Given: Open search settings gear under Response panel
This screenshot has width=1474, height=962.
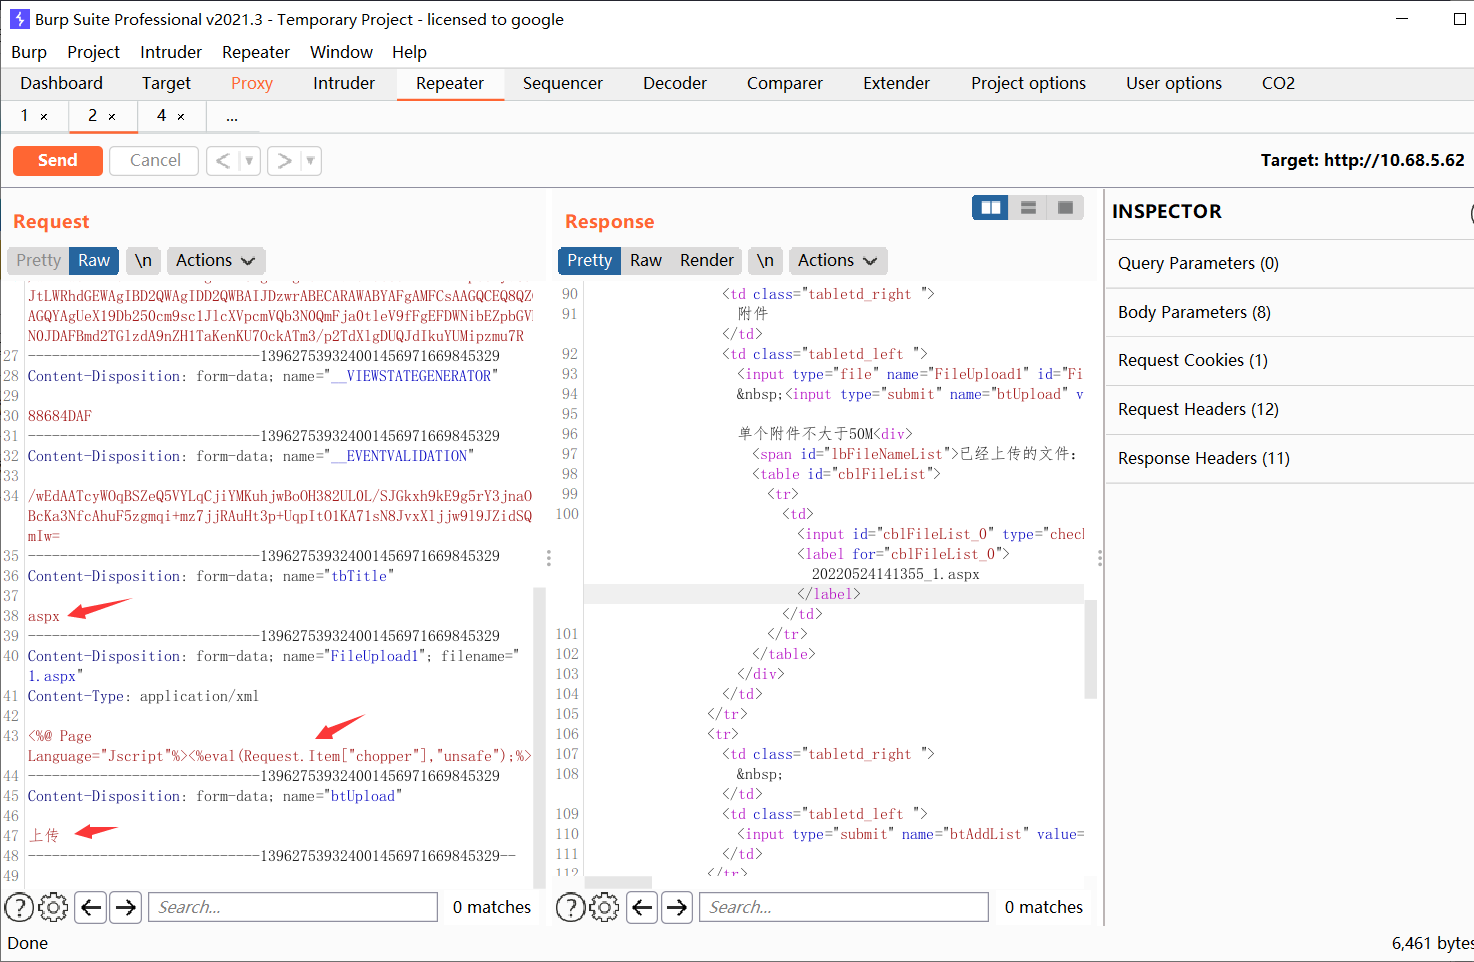Looking at the screenshot, I should [x=604, y=907].
